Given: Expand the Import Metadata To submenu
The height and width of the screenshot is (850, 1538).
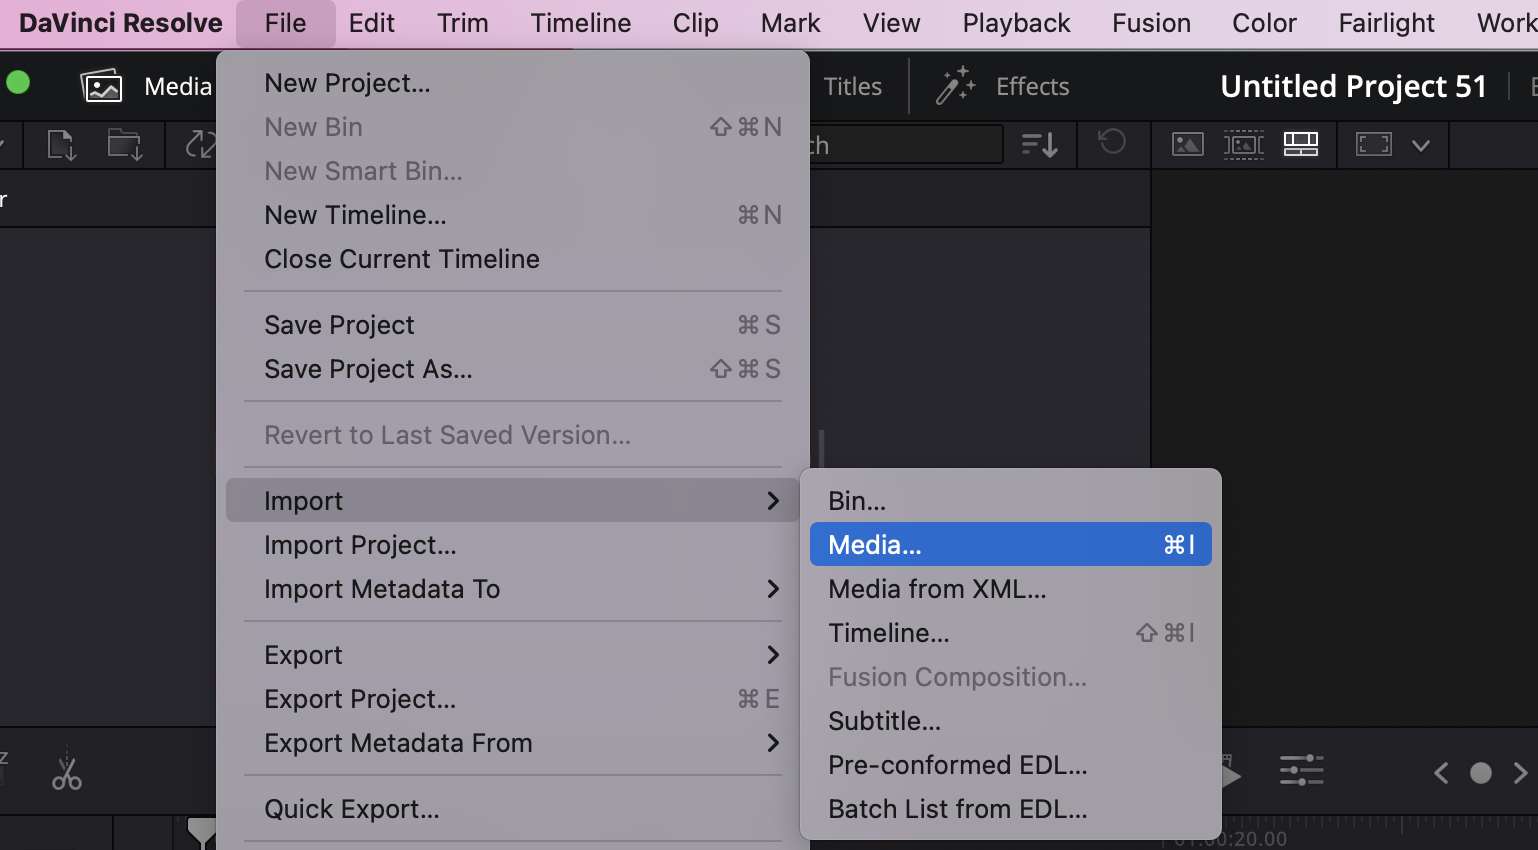Looking at the screenshot, I should (x=512, y=589).
